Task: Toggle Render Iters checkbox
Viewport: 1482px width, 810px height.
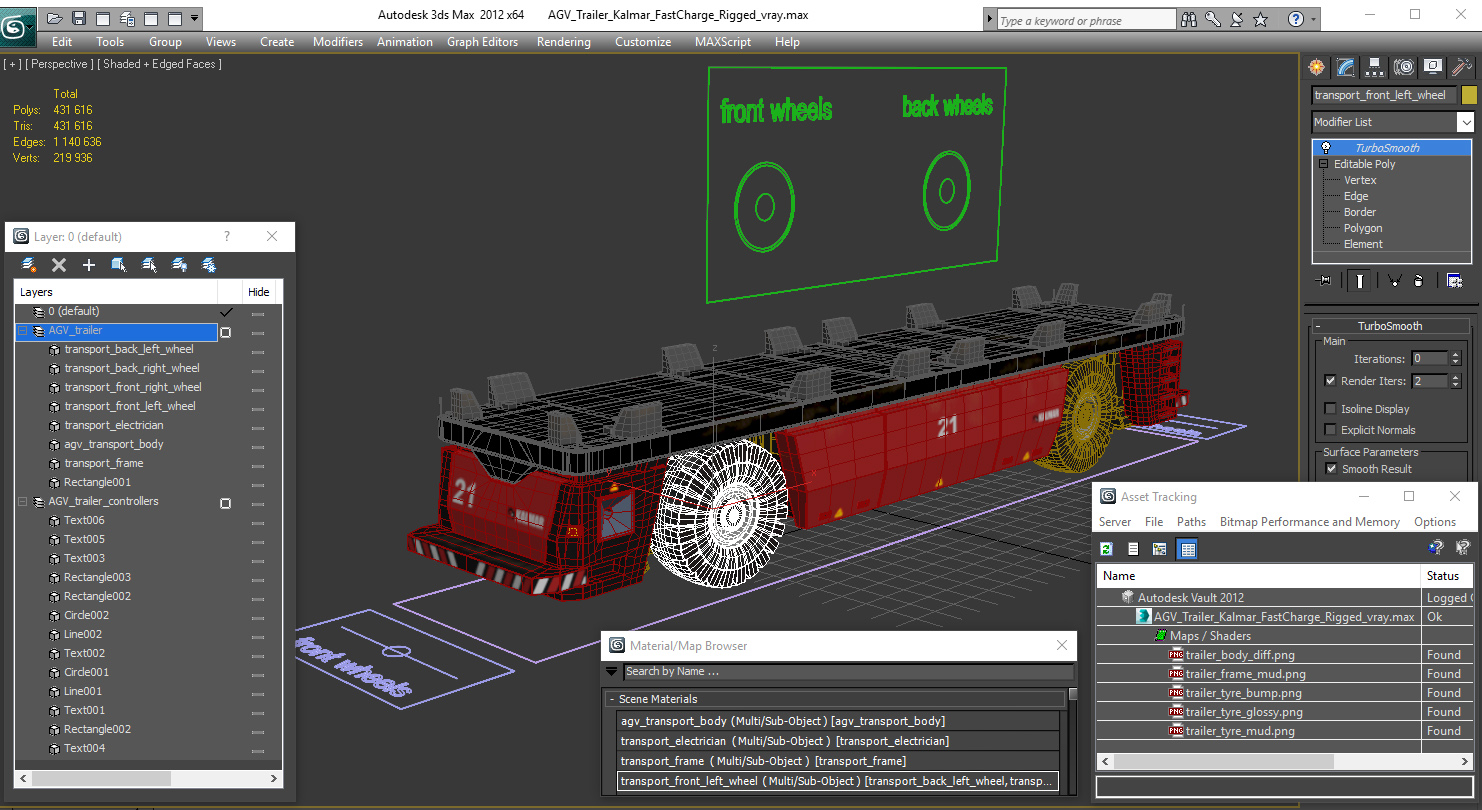Action: click(x=1330, y=381)
